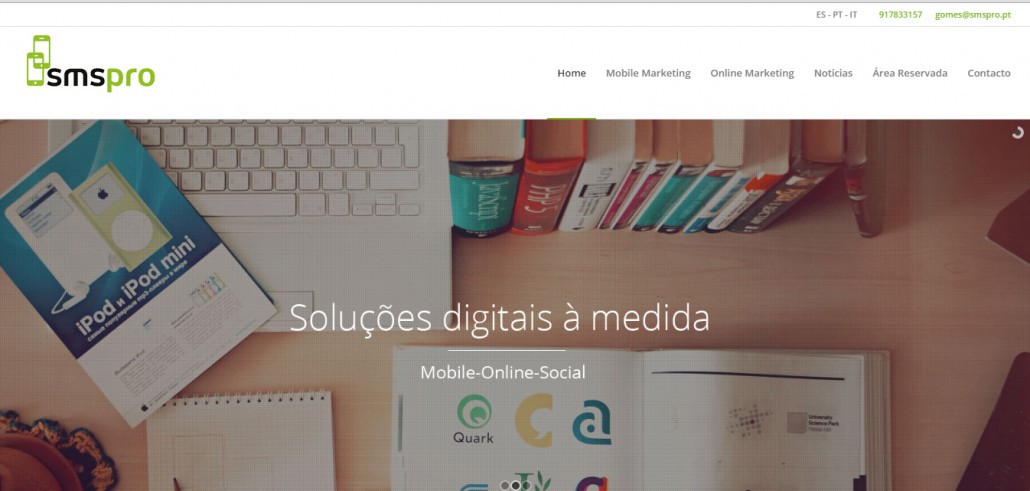The image size is (1030, 491).
Task: Click the phone number 917833157
Action: point(900,14)
